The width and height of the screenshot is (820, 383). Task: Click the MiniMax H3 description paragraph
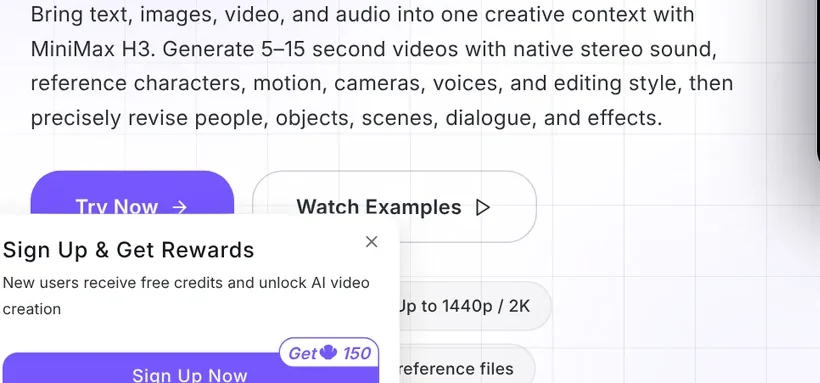tap(382, 66)
